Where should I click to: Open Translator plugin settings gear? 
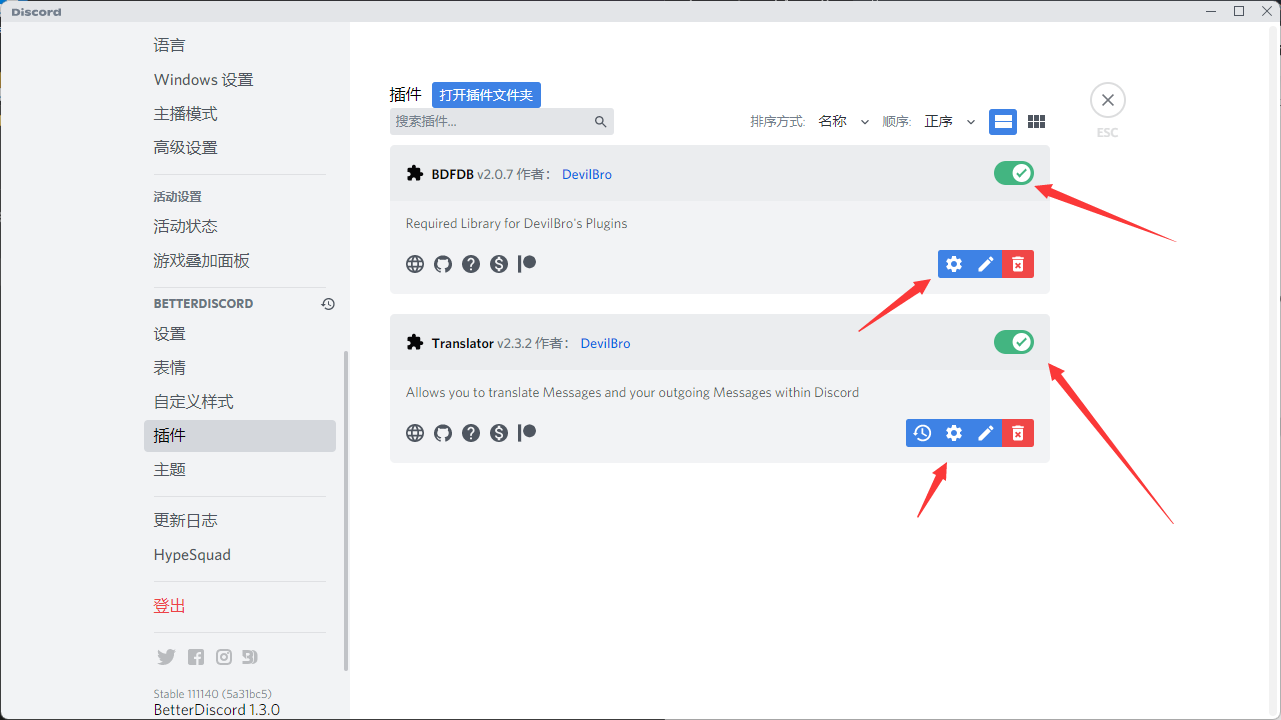point(954,433)
